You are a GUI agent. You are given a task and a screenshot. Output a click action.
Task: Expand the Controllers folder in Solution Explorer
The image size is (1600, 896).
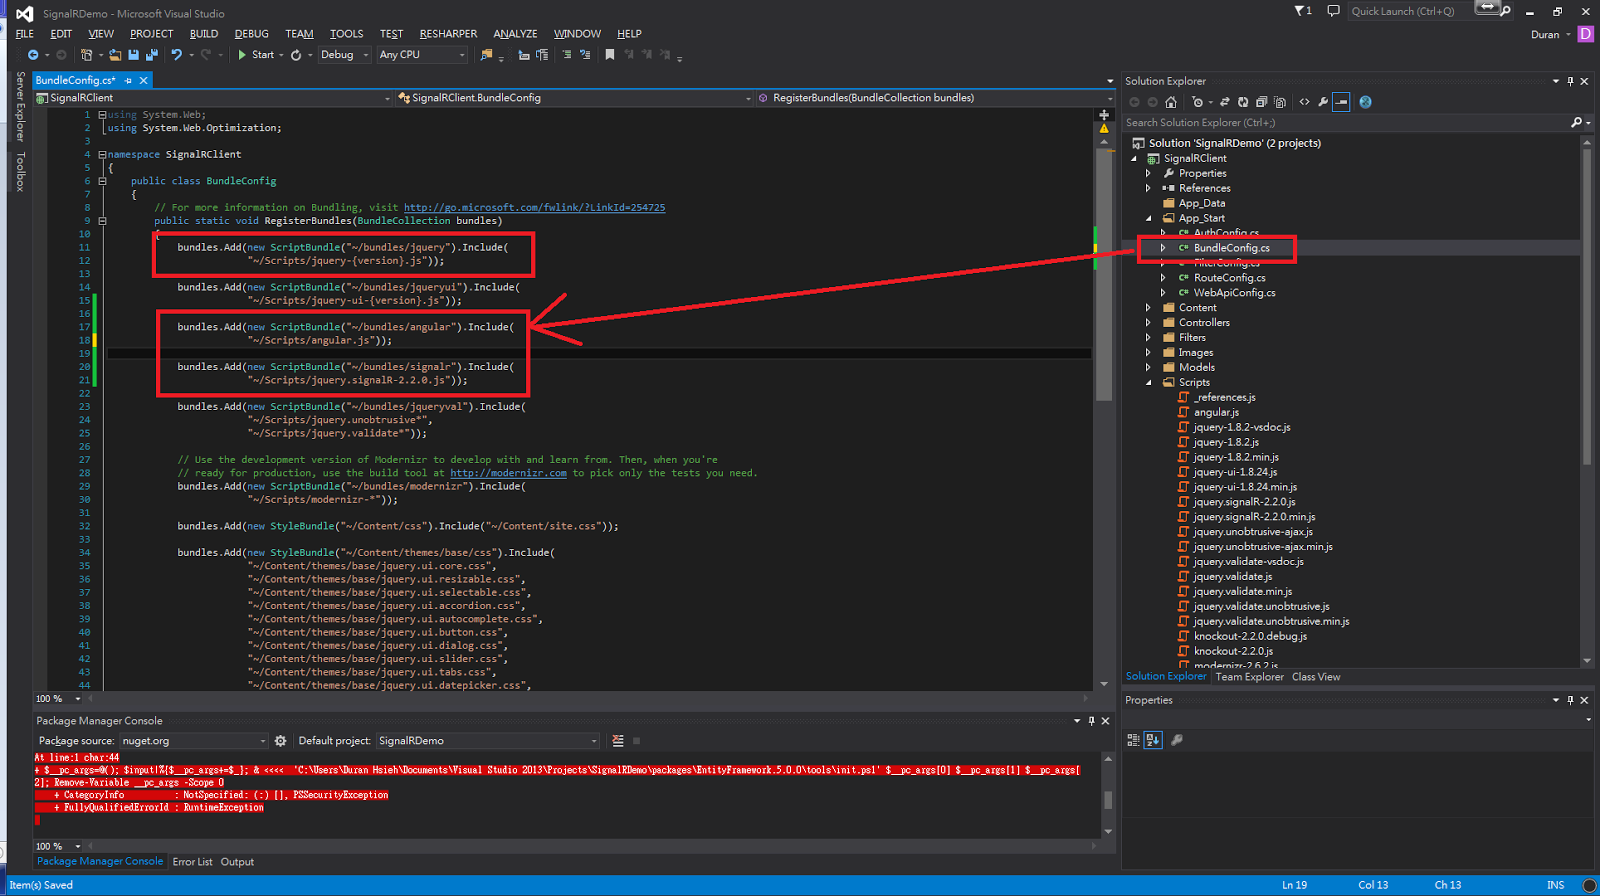(x=1148, y=323)
